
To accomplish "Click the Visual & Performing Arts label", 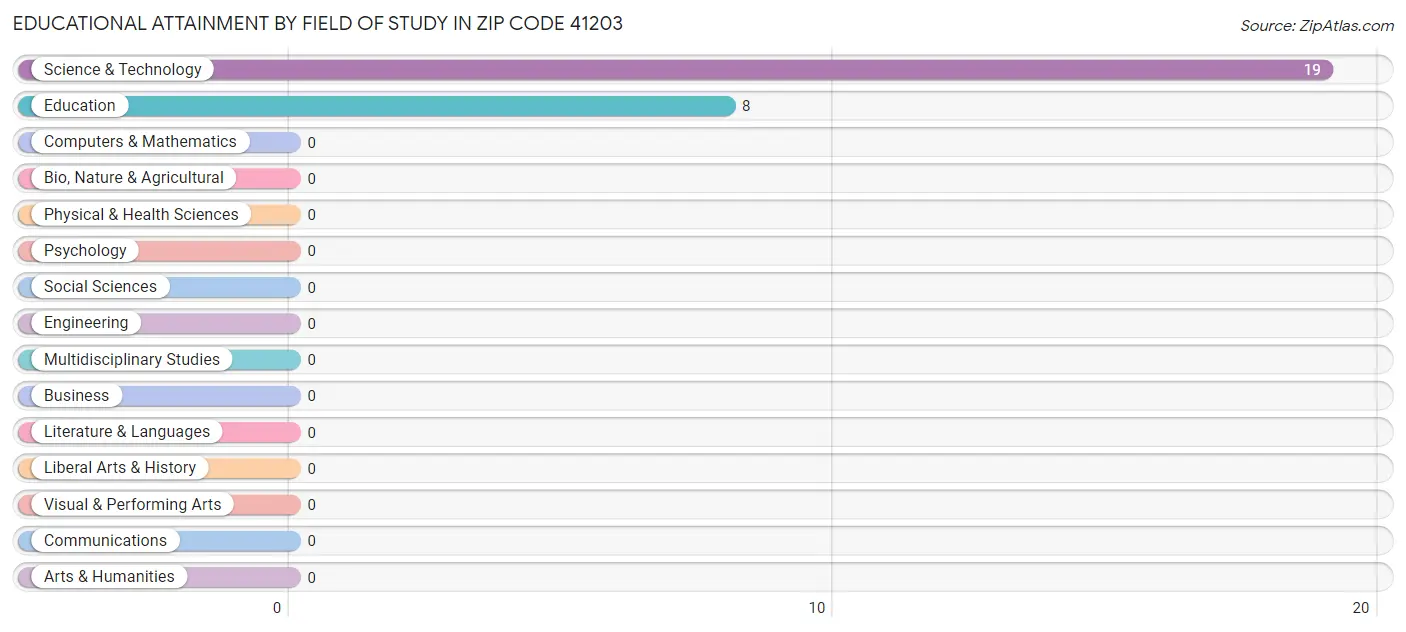I will click(133, 504).
